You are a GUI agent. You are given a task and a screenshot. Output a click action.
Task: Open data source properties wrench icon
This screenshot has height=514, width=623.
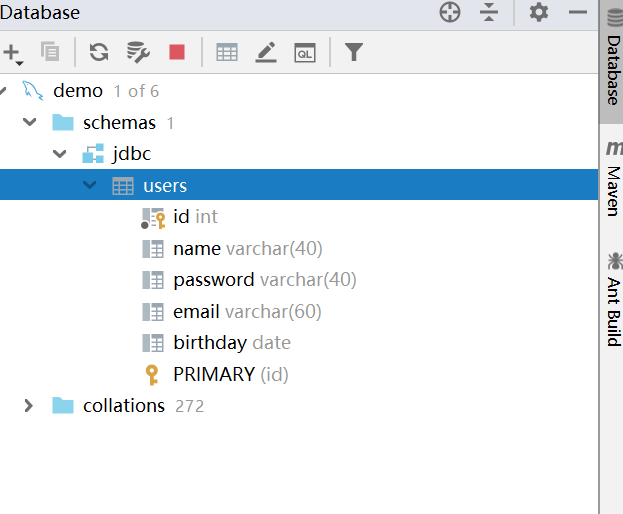click(x=138, y=52)
